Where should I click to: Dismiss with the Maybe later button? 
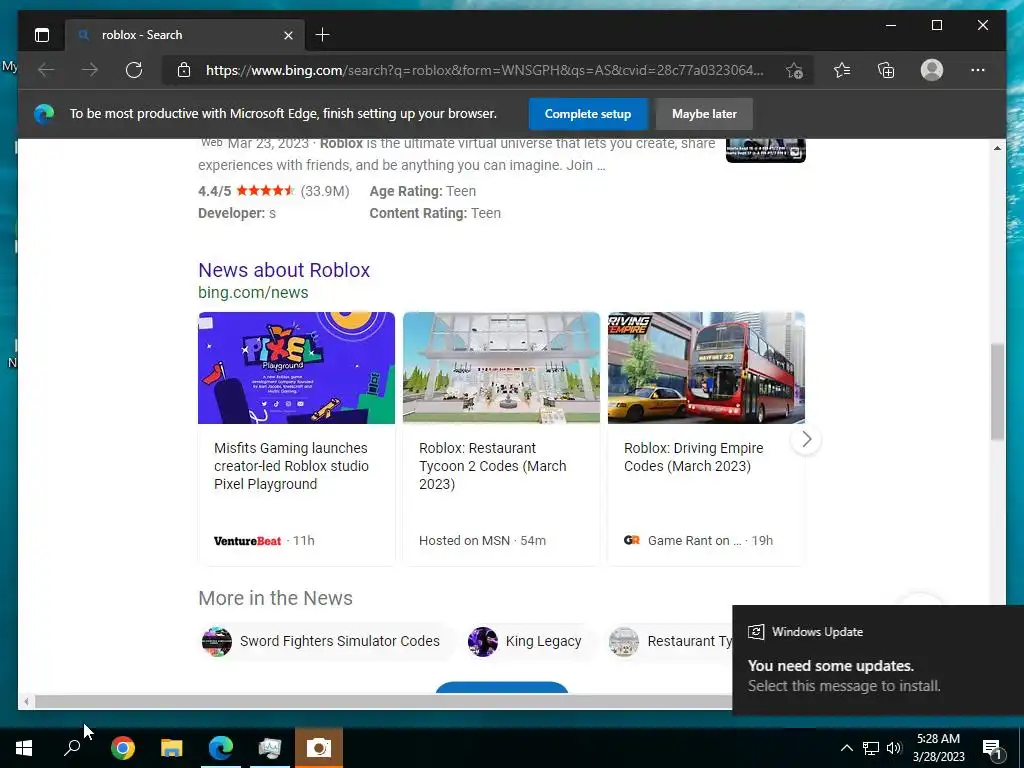tap(704, 114)
